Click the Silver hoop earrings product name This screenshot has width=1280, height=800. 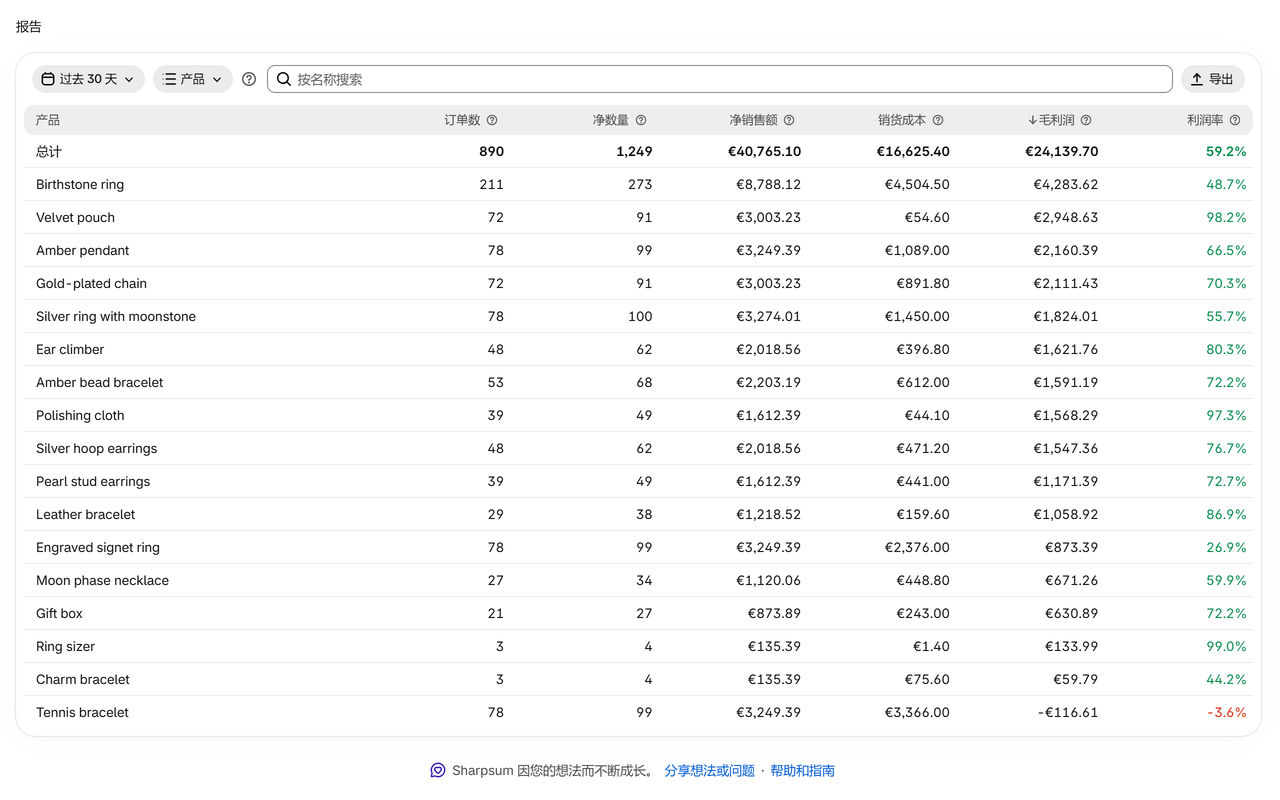(x=96, y=448)
